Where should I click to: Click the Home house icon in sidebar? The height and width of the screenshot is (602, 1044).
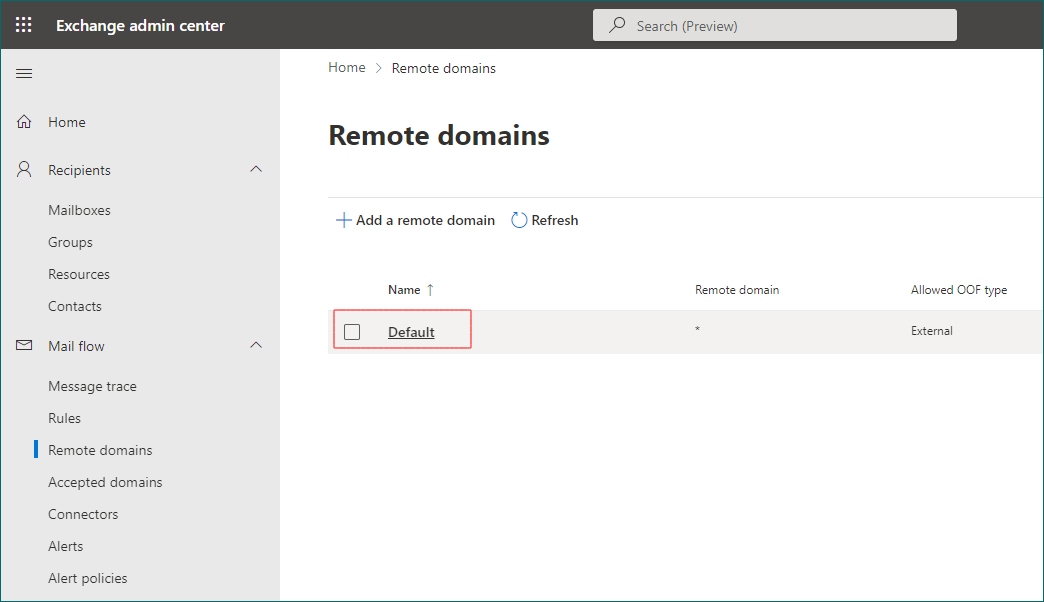pyautogui.click(x=24, y=122)
